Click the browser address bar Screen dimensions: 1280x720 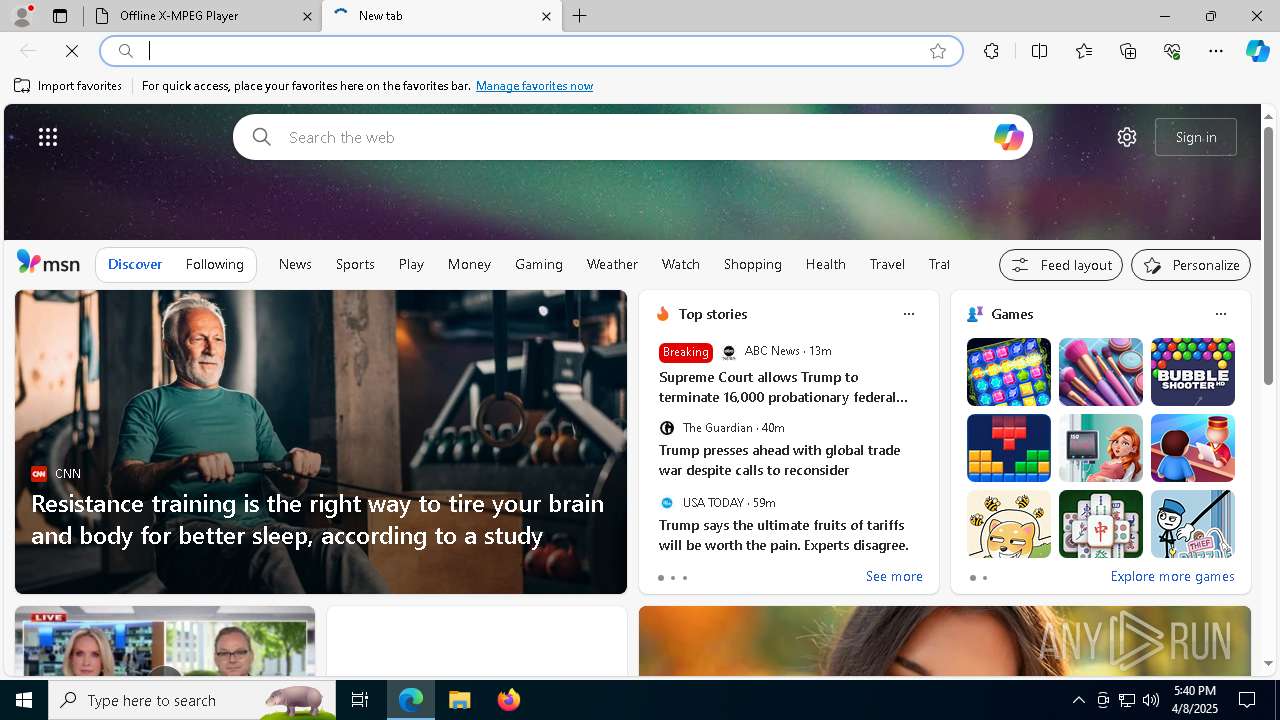pos(532,51)
